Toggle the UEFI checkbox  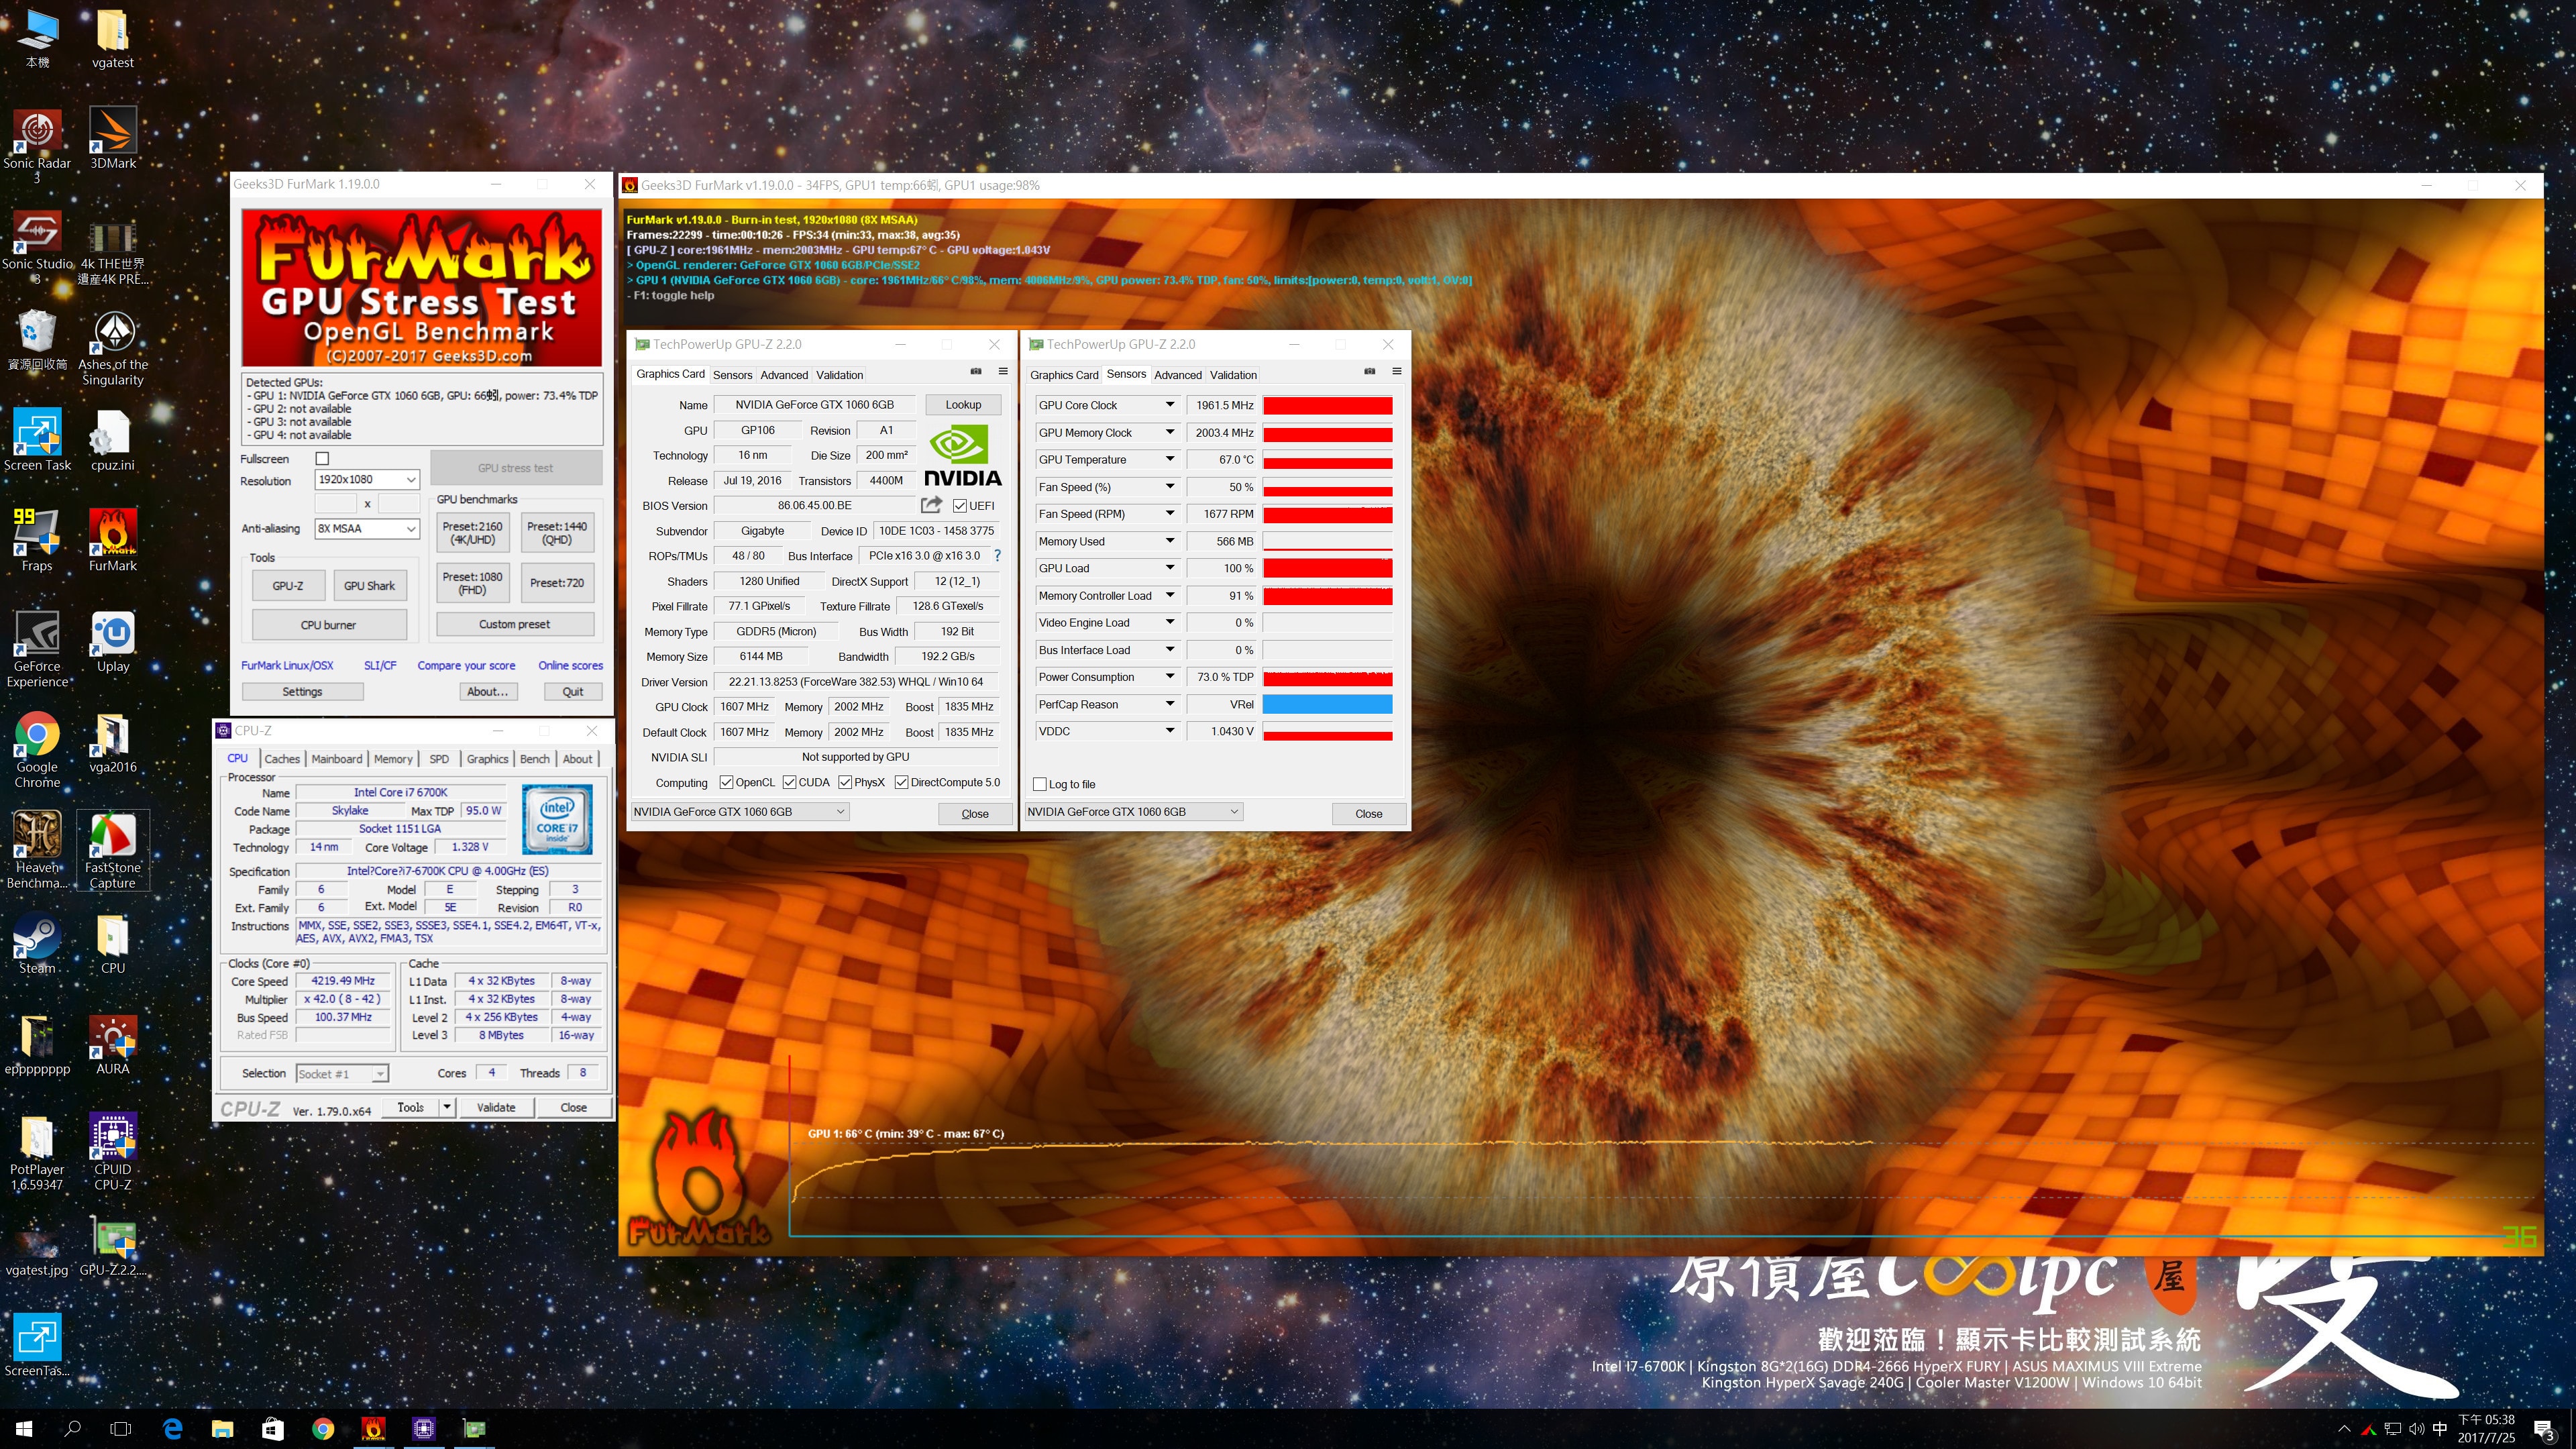[x=960, y=506]
